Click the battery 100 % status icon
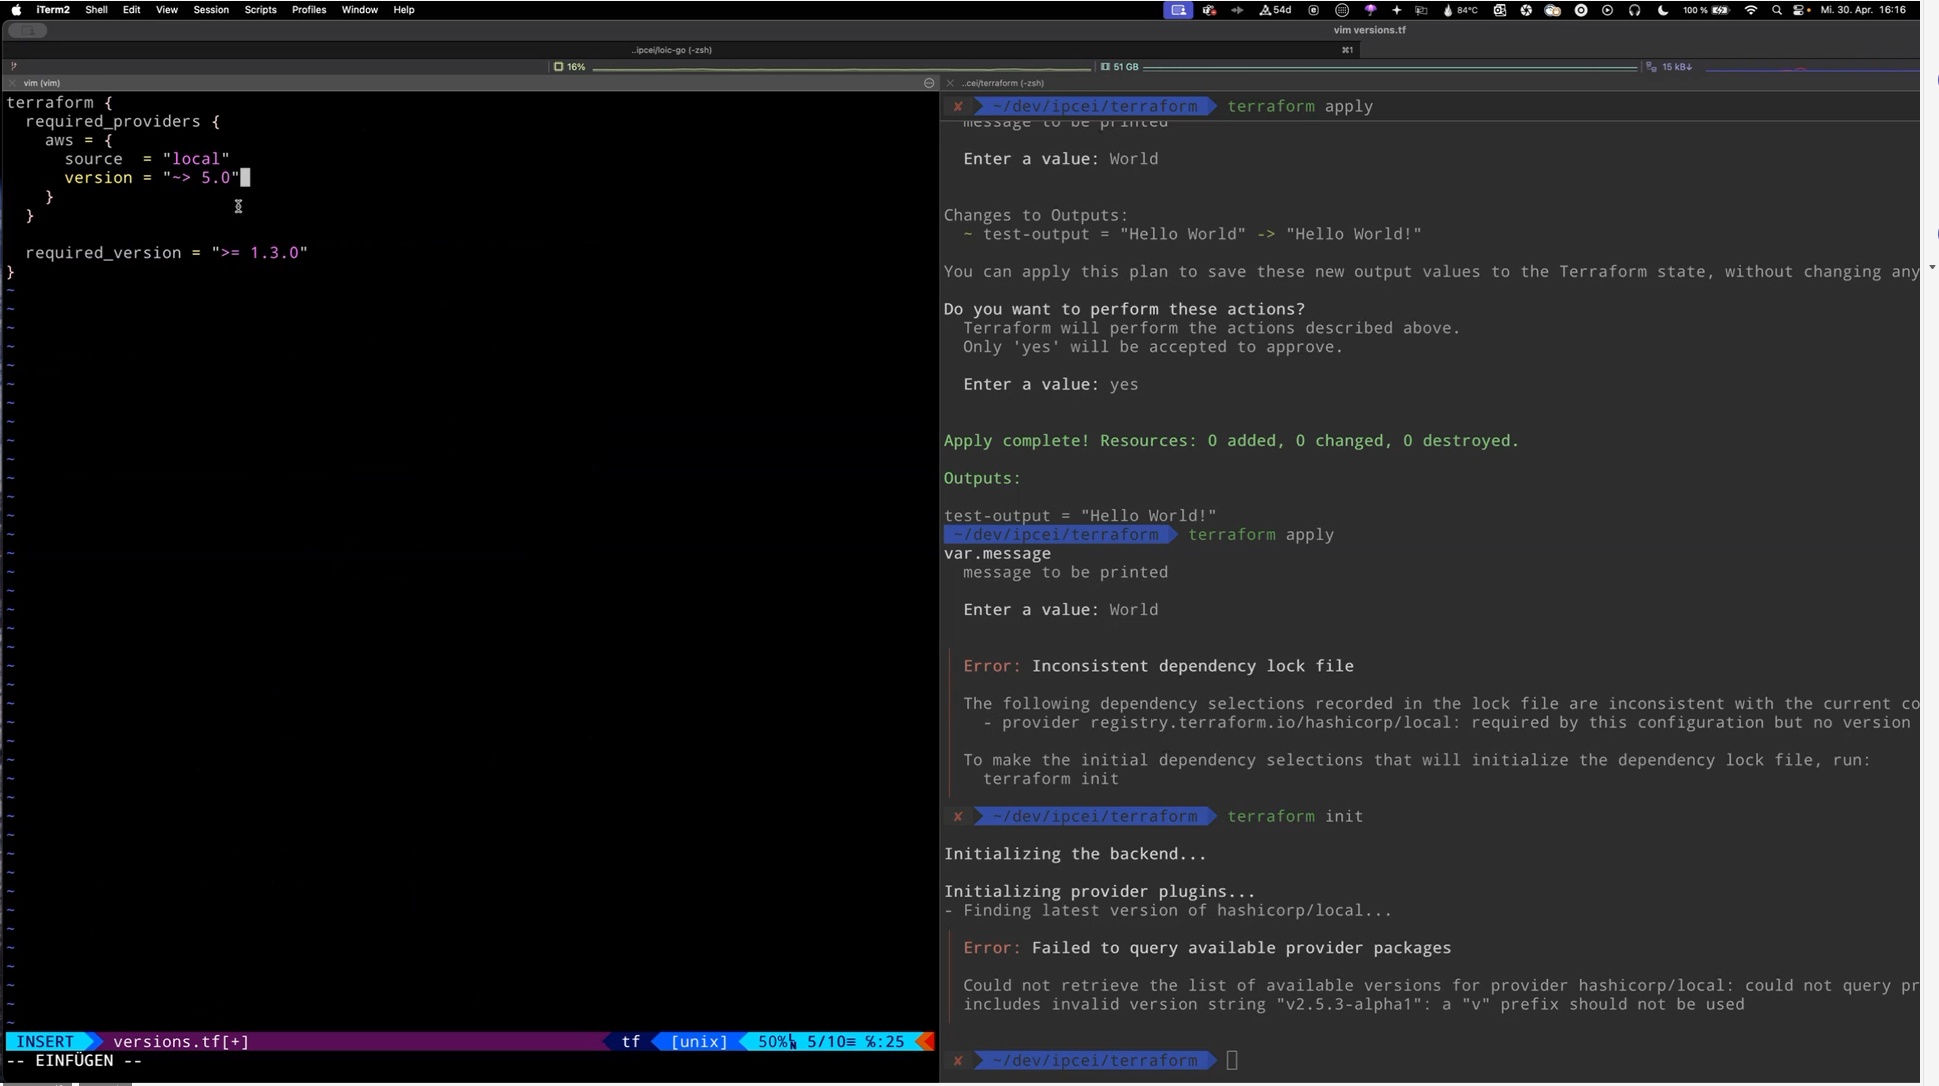1939x1086 pixels. 1706,10
